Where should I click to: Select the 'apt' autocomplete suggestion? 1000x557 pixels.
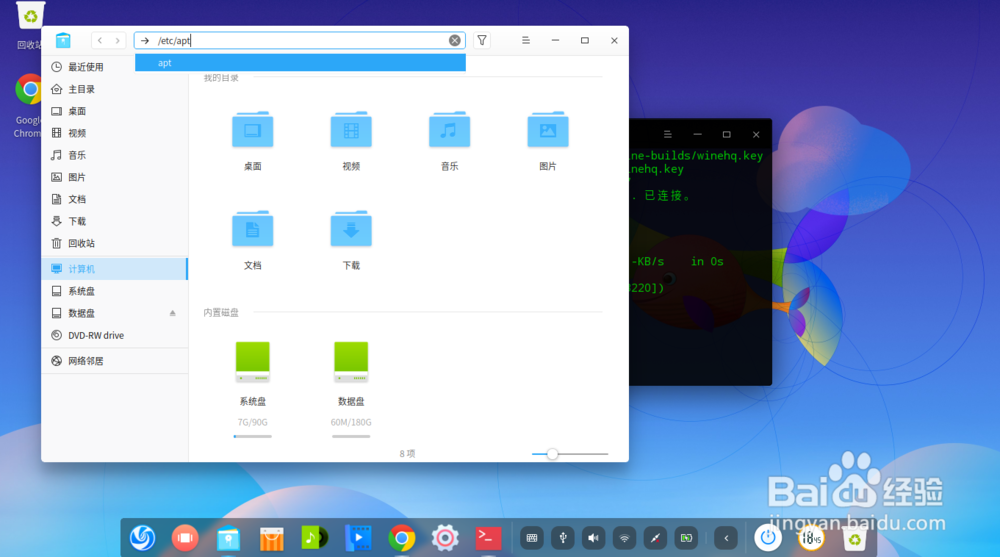coord(300,63)
